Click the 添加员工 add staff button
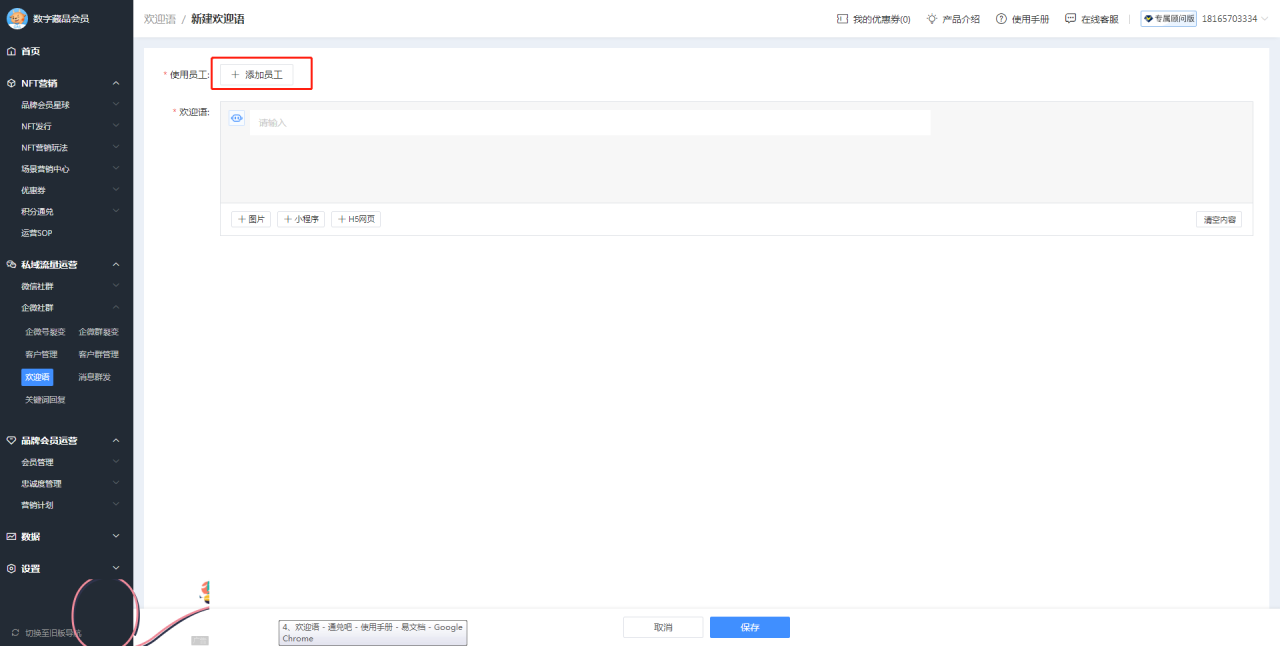 click(261, 72)
